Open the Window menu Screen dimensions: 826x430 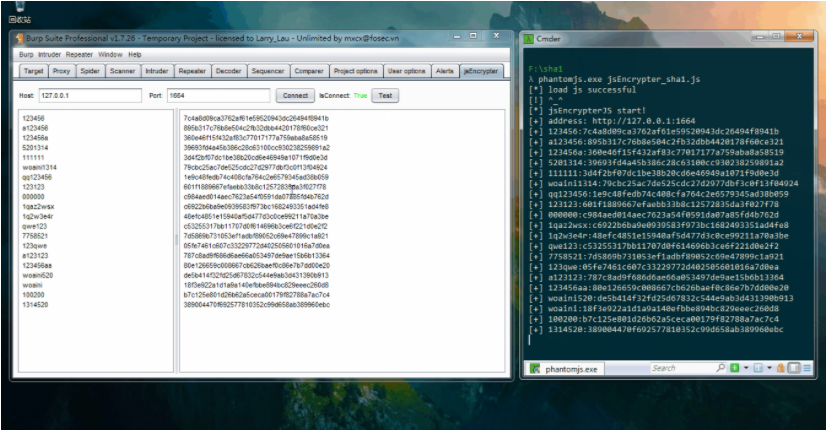click(110, 54)
